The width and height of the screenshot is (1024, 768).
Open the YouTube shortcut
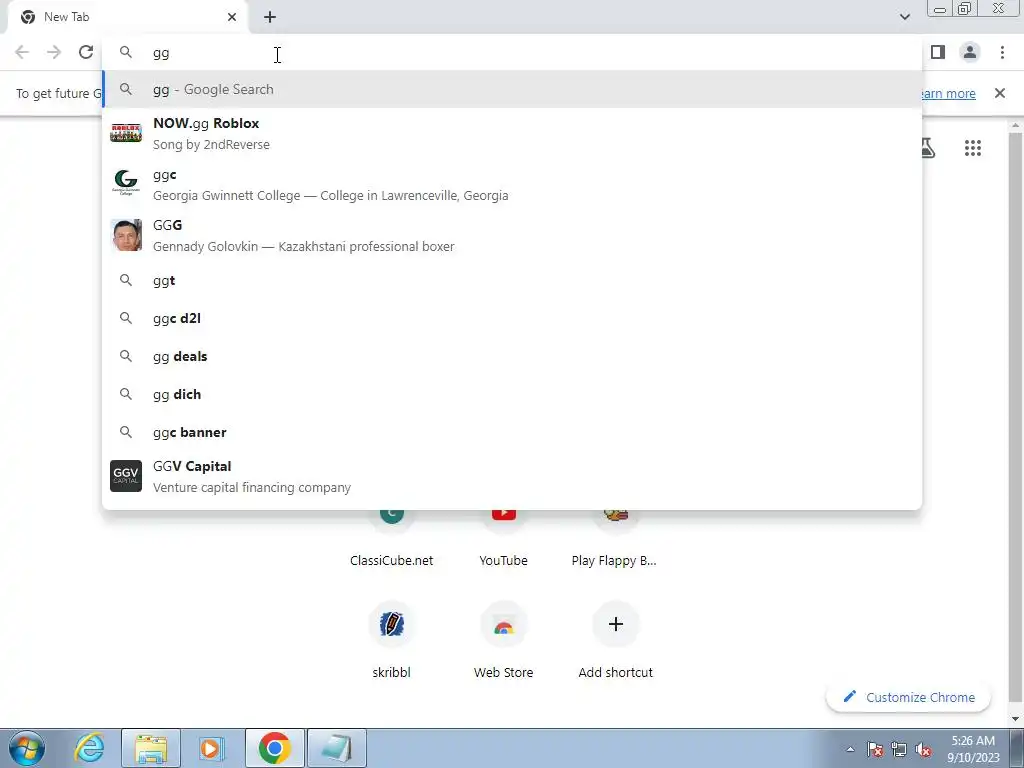(504, 537)
